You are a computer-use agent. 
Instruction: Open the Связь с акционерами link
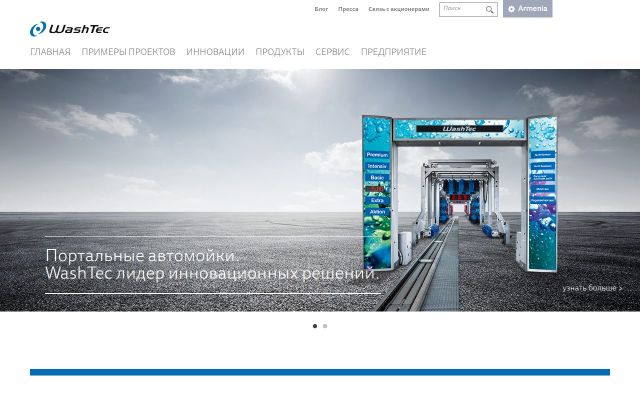pos(399,9)
